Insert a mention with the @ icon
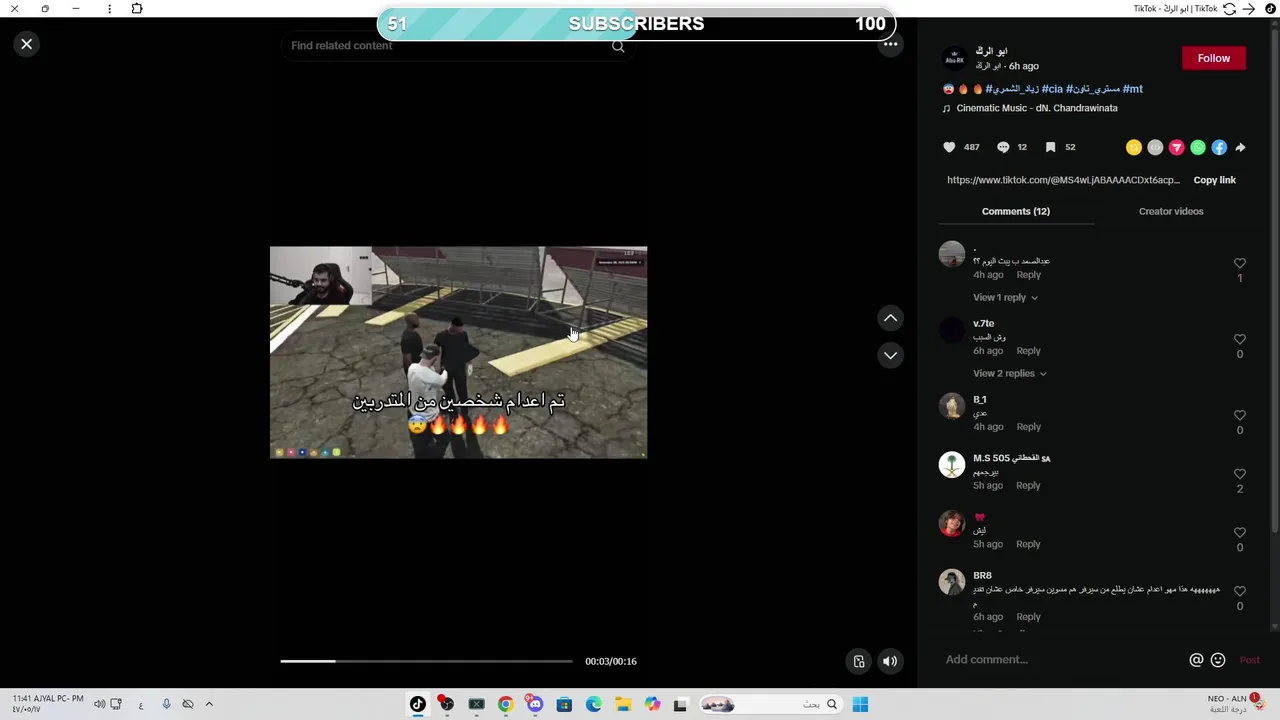The height and width of the screenshot is (720, 1280). (1196, 660)
